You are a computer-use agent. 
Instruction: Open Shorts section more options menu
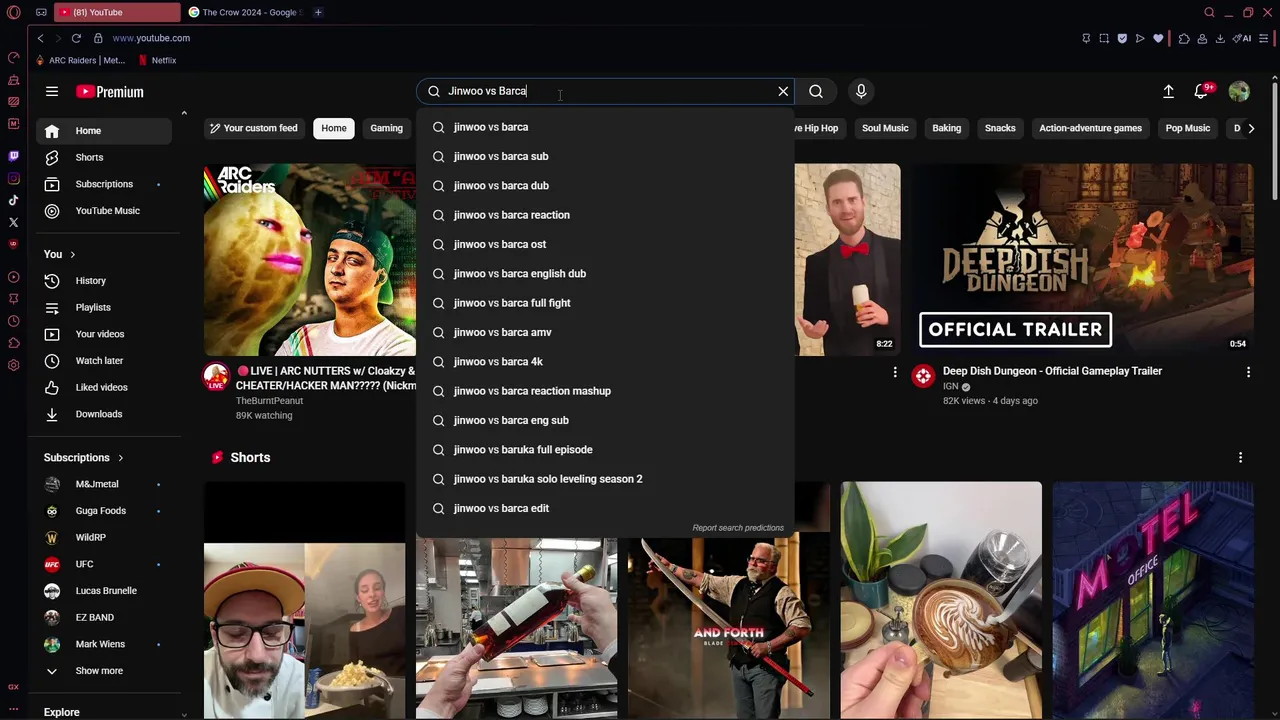pos(1240,458)
